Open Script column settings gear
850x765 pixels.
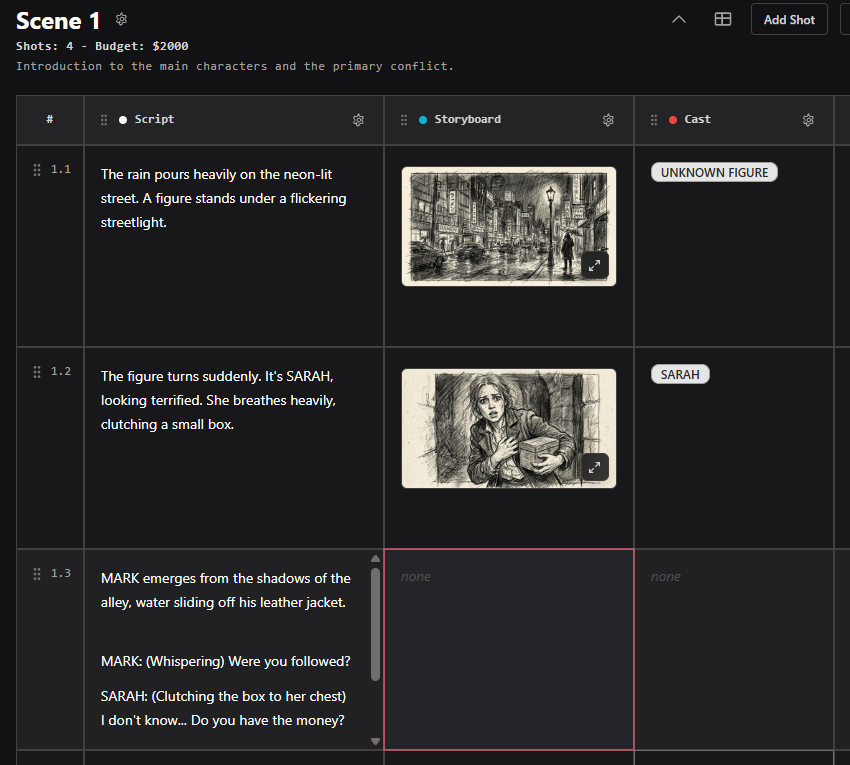[x=358, y=120]
